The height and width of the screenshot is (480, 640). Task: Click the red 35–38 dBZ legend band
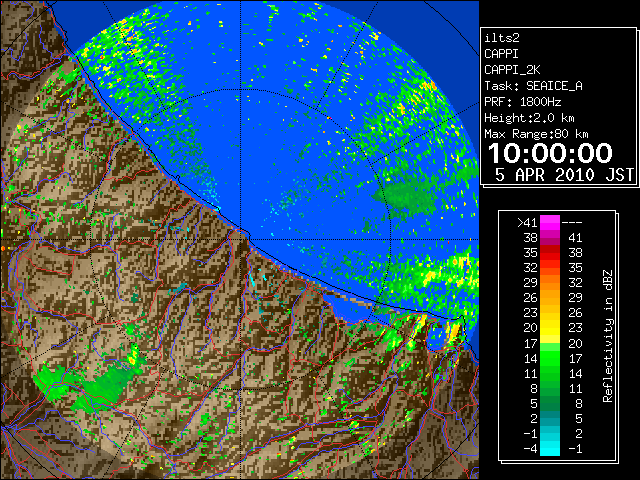[550, 253]
